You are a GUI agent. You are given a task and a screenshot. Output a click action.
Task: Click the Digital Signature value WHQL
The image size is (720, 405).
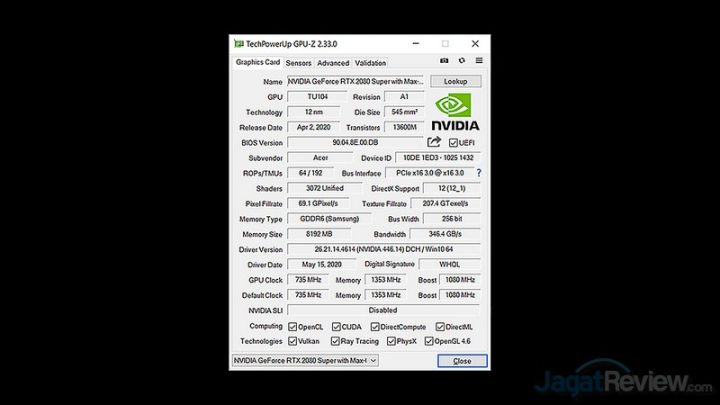point(450,264)
